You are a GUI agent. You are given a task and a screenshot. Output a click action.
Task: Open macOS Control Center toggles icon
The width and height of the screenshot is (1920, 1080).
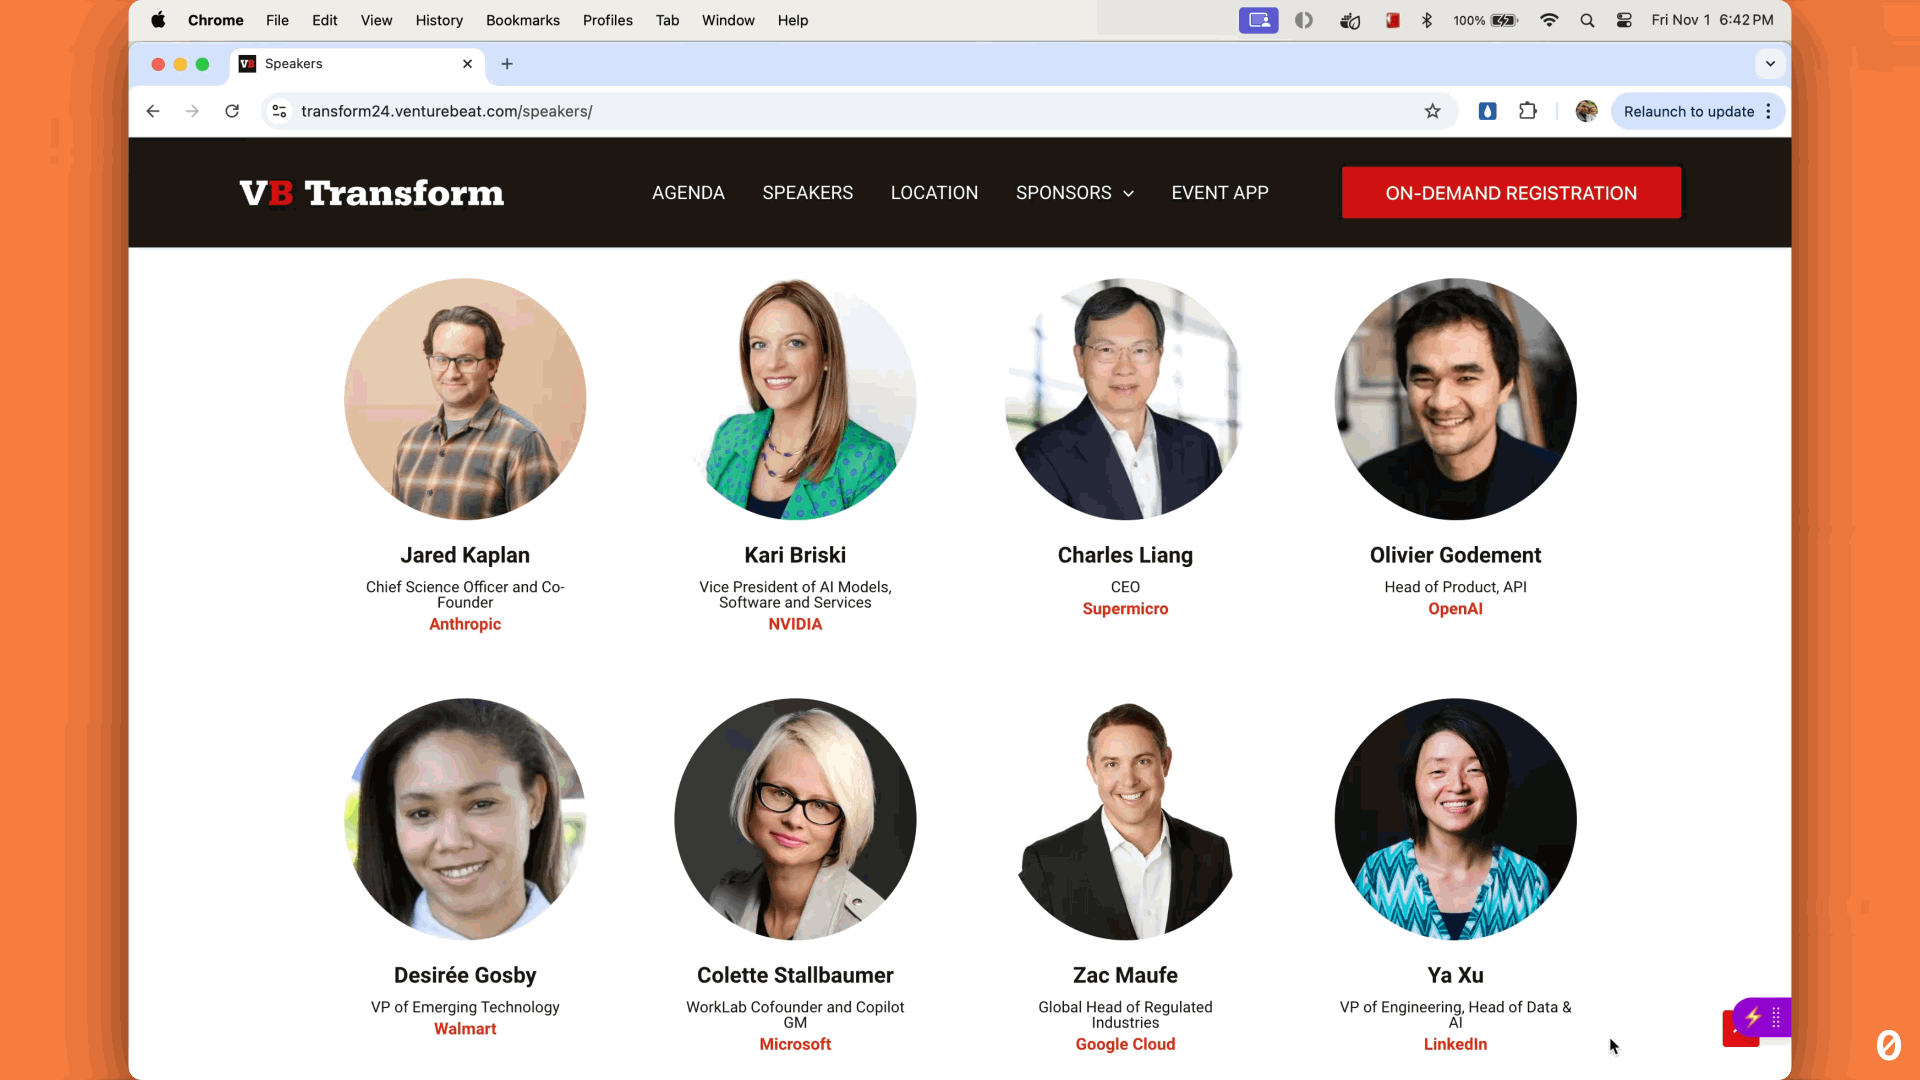click(1624, 20)
